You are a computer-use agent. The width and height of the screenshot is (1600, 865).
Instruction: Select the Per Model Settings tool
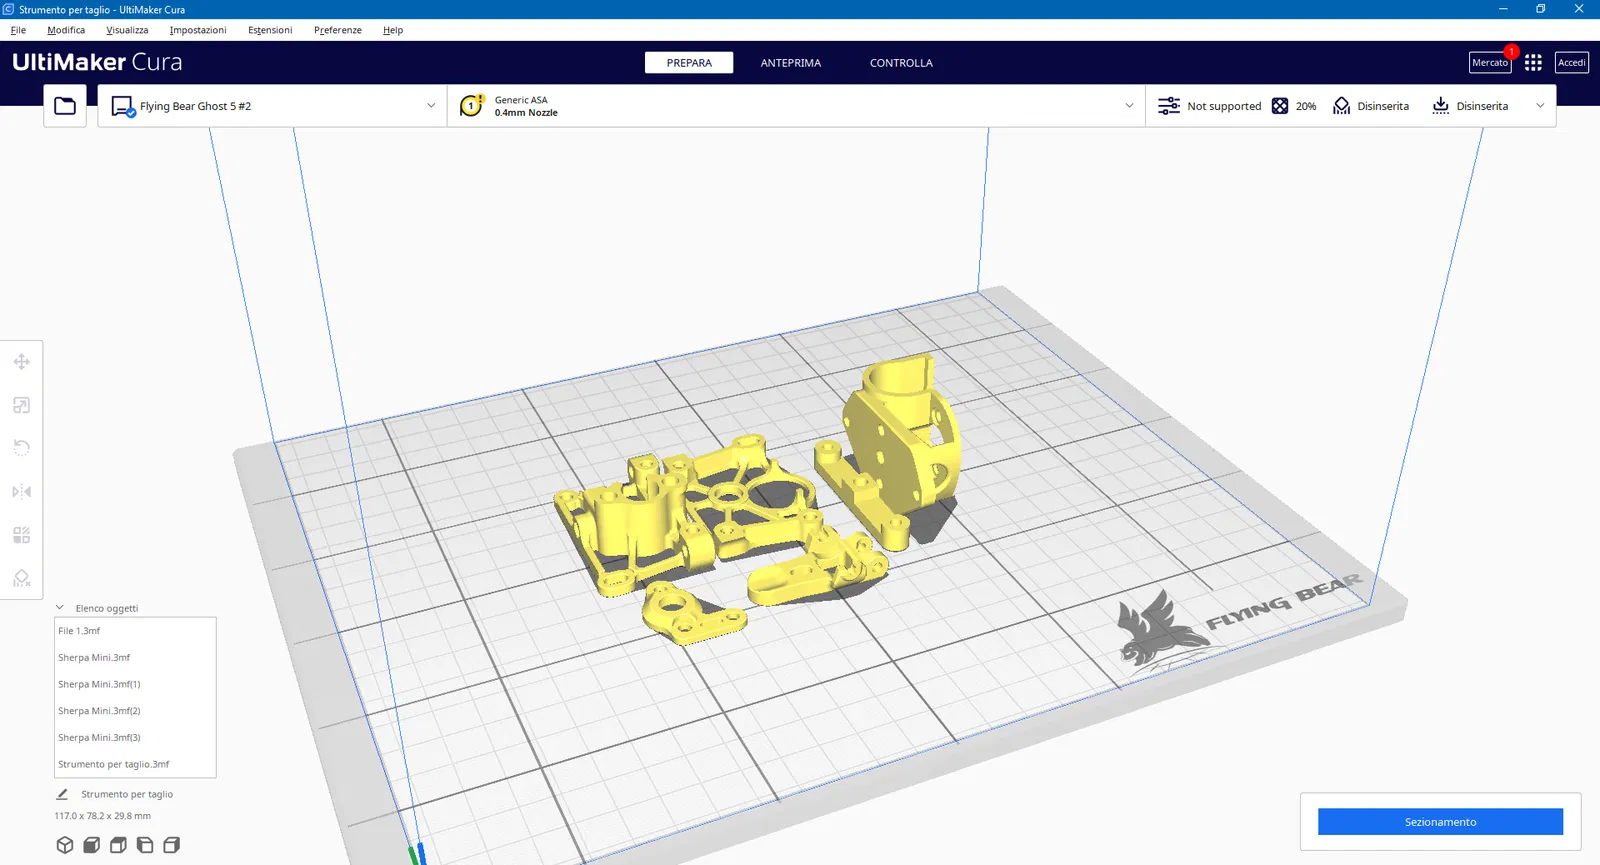(21, 535)
